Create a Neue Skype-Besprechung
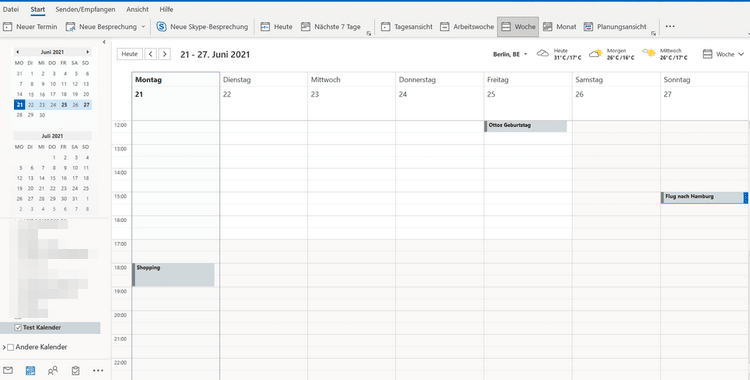The height and width of the screenshot is (380, 750). click(202, 27)
